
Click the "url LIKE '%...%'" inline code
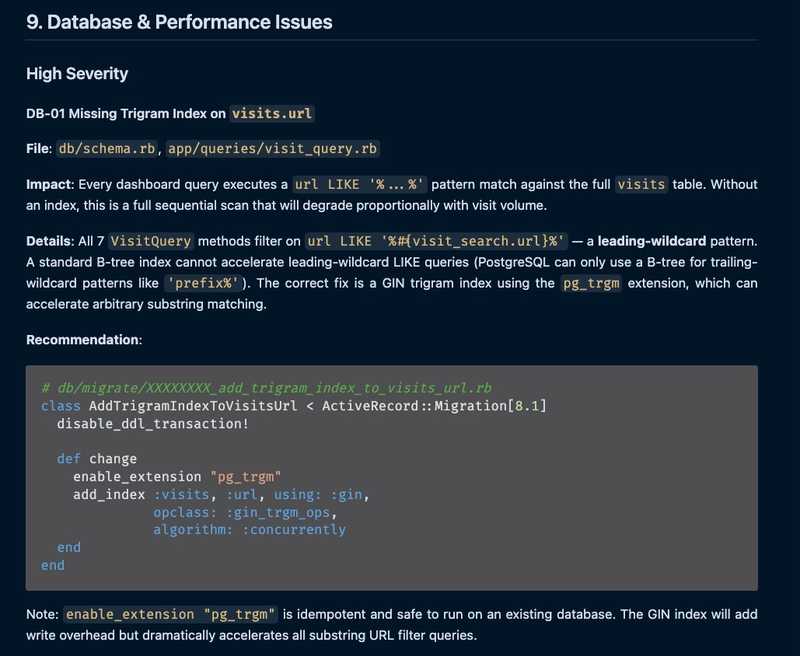click(360, 184)
